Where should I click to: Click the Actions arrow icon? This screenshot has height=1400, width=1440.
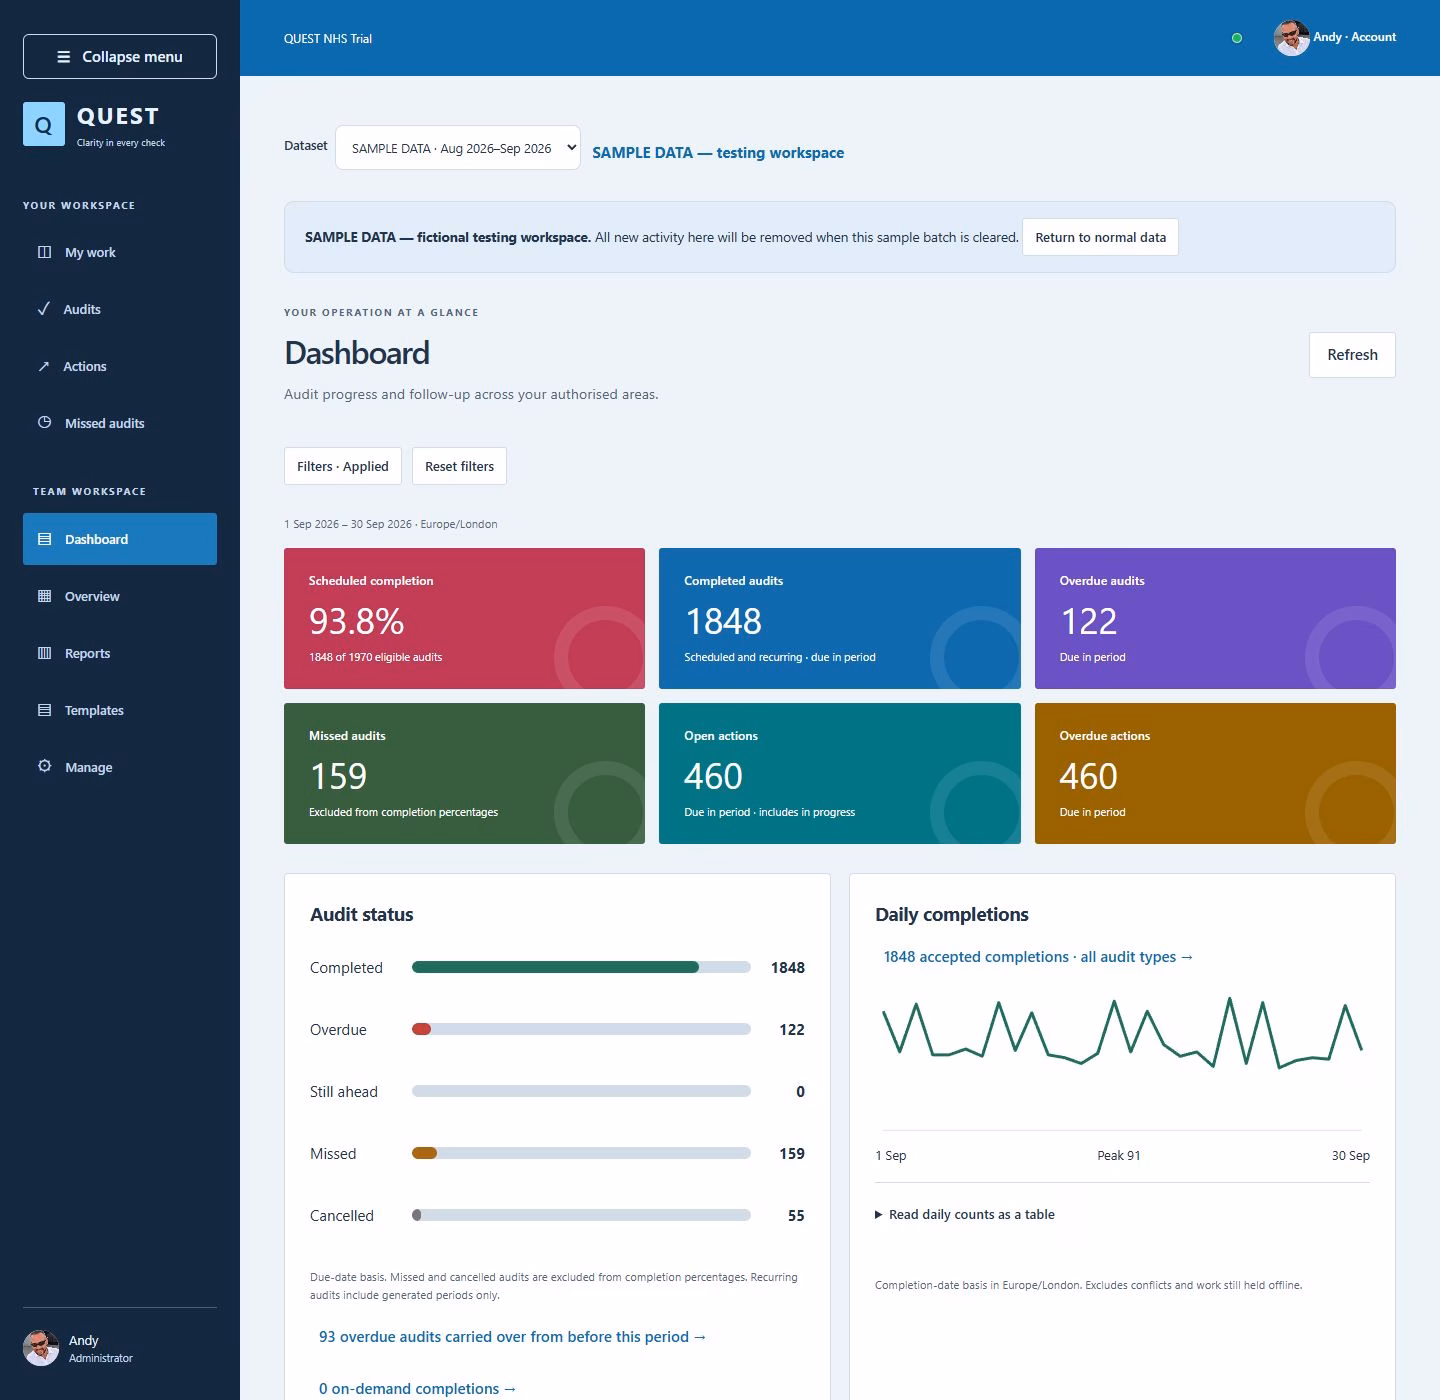point(43,366)
